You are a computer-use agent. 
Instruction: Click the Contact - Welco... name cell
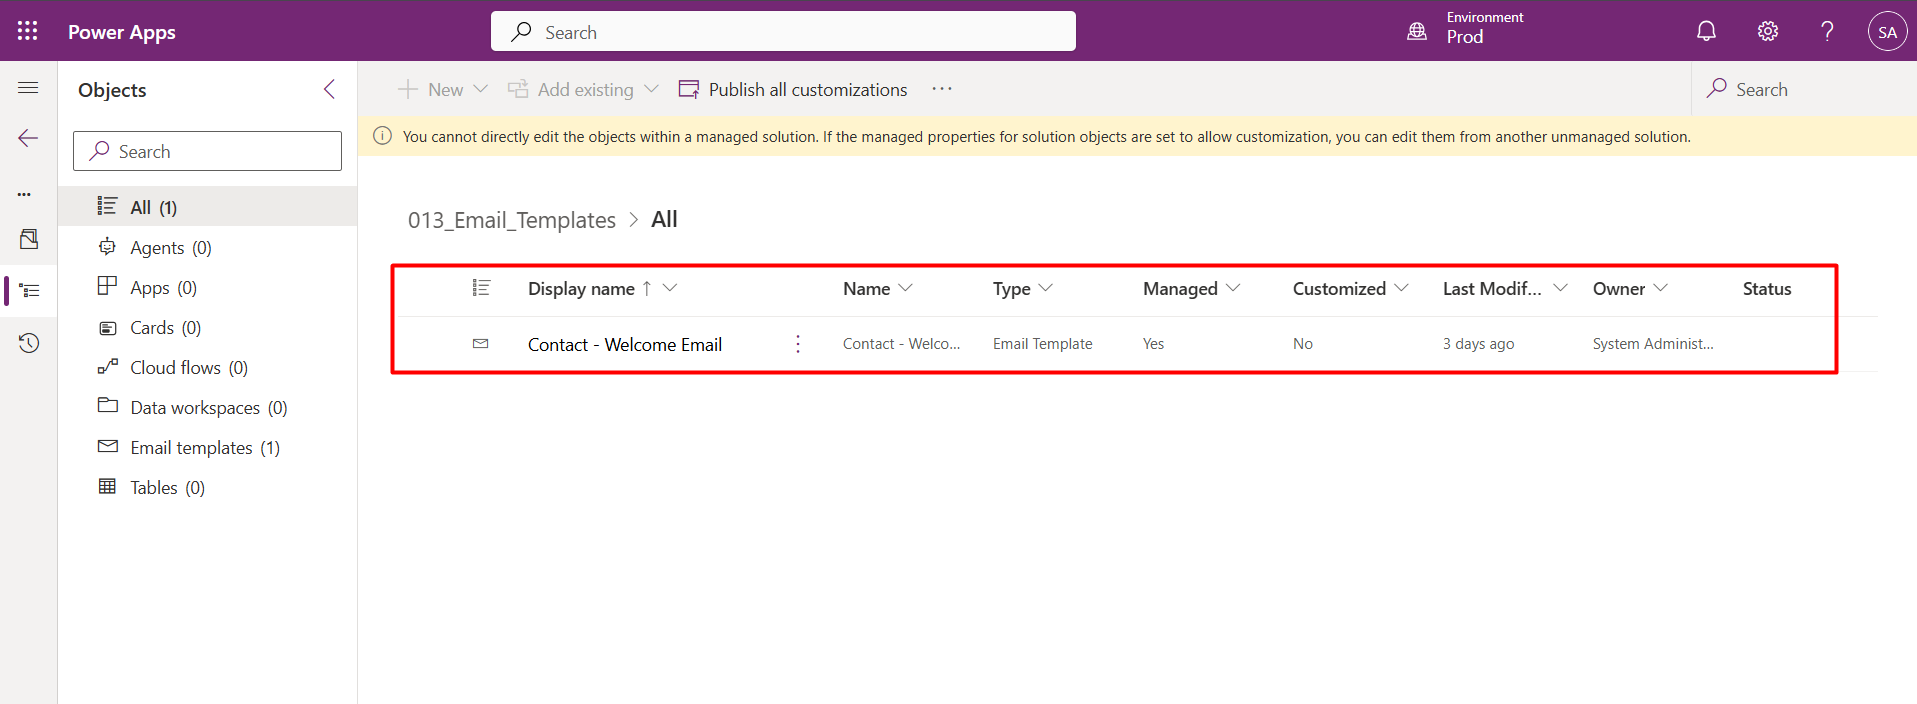coord(901,343)
